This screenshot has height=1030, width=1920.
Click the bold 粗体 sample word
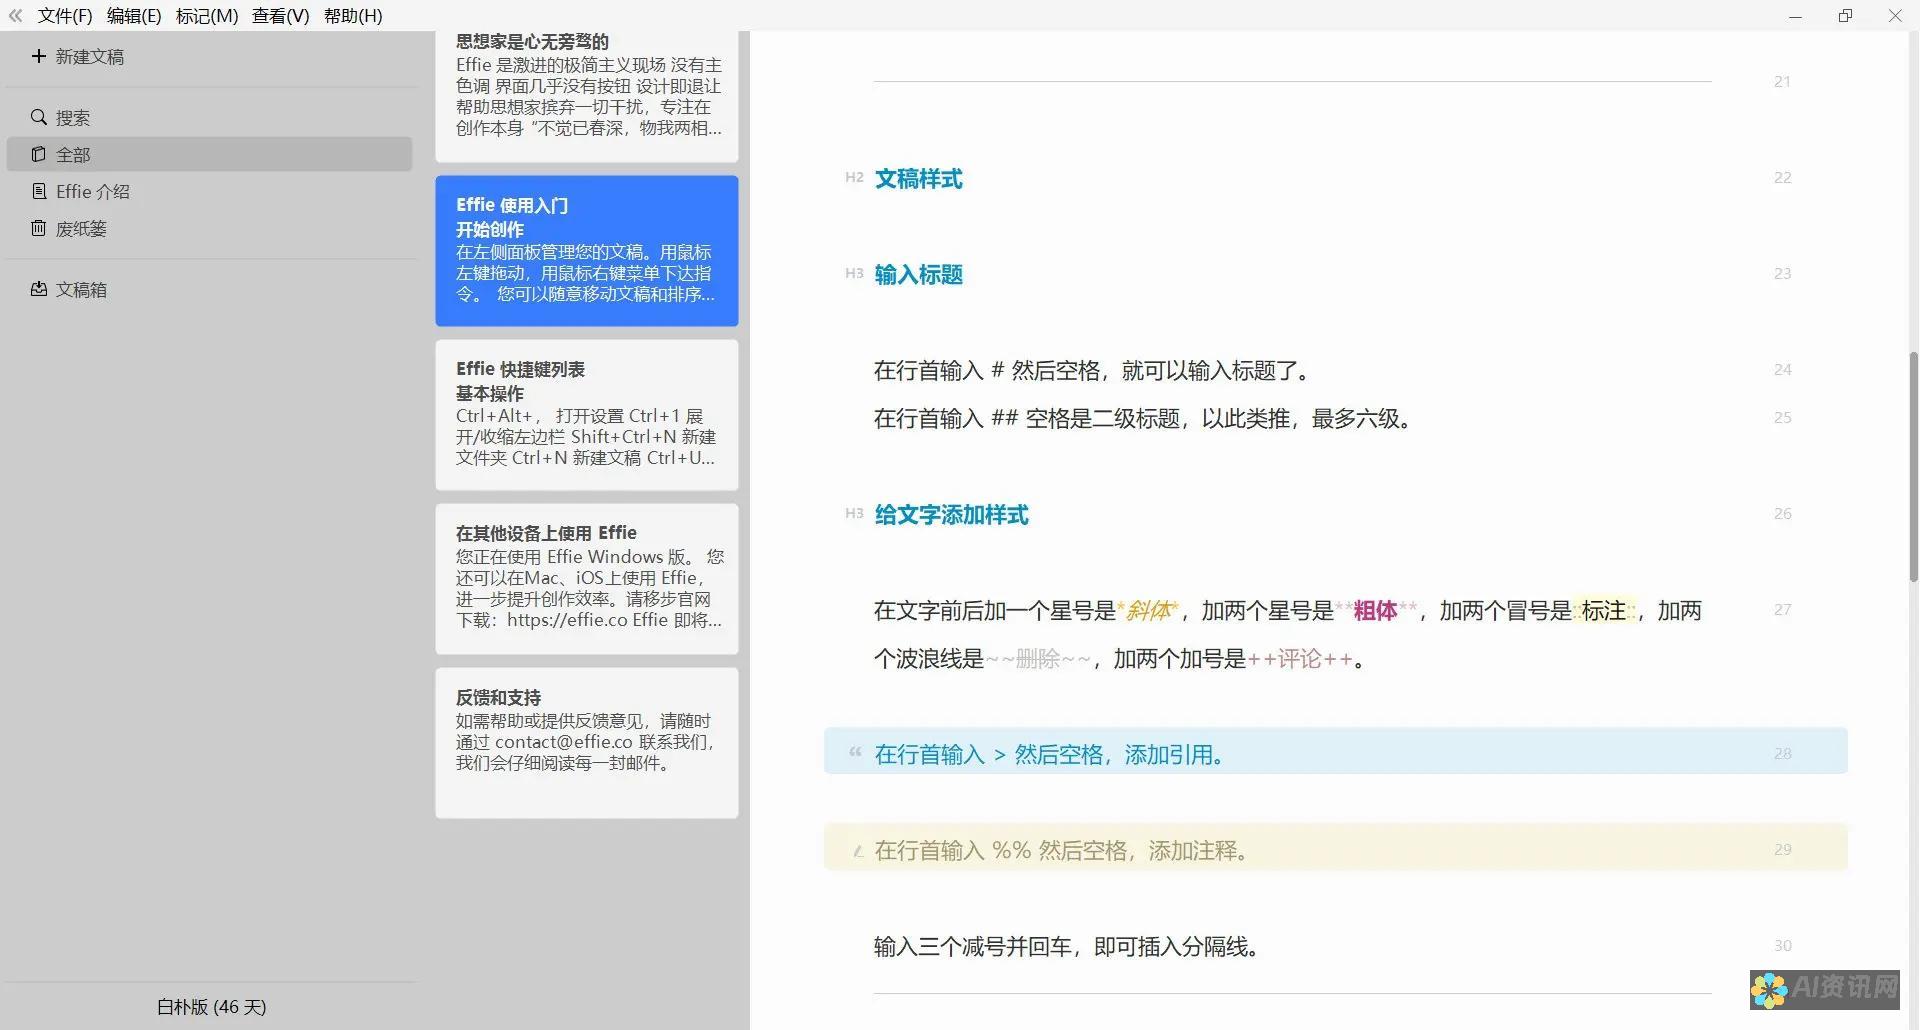(x=1375, y=611)
